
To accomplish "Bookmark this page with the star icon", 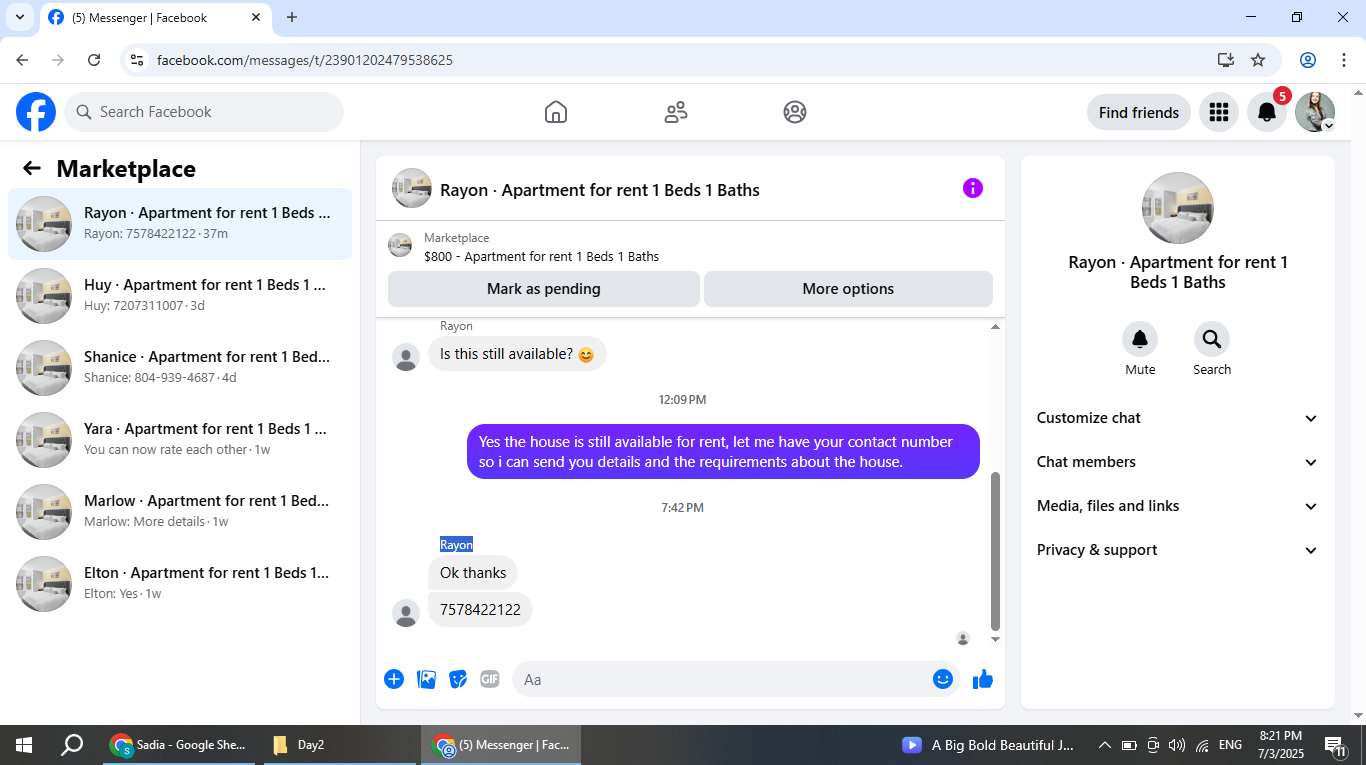I will (x=1258, y=60).
